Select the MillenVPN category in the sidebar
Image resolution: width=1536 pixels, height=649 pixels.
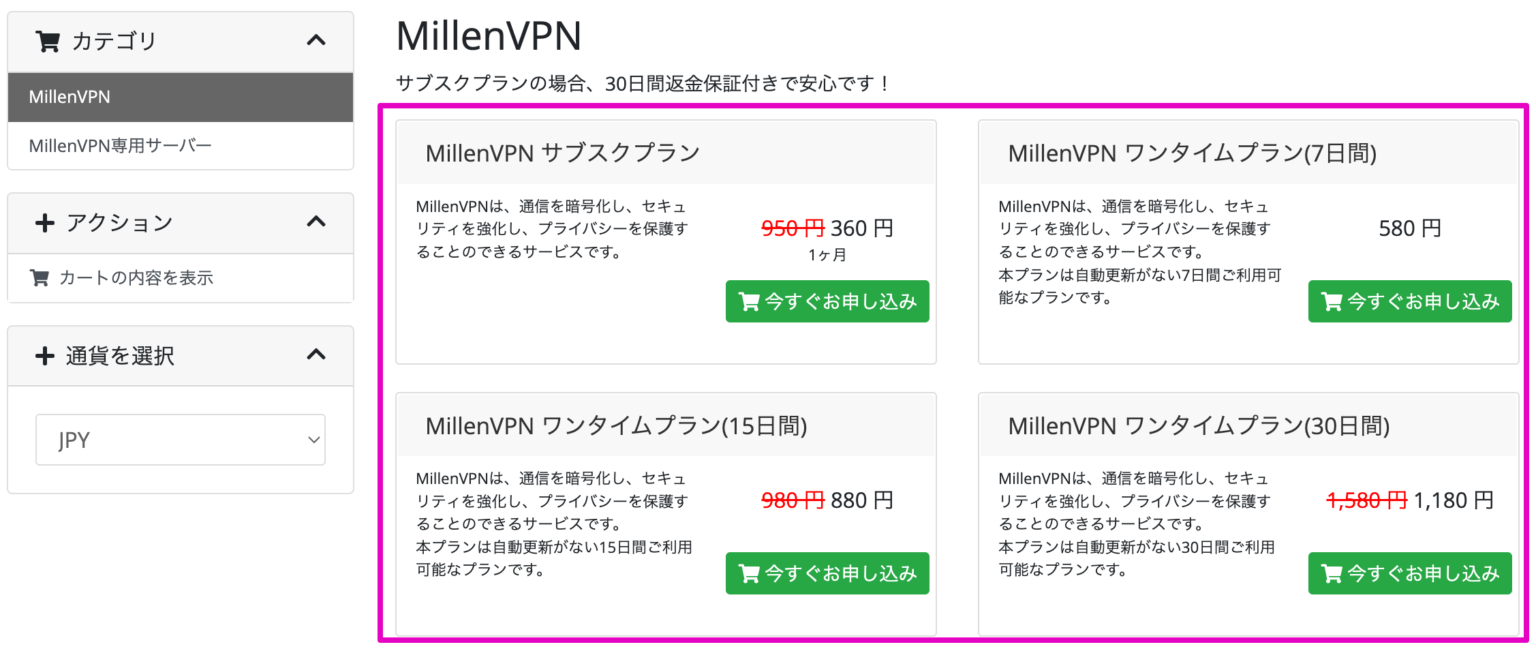[x=60, y=97]
